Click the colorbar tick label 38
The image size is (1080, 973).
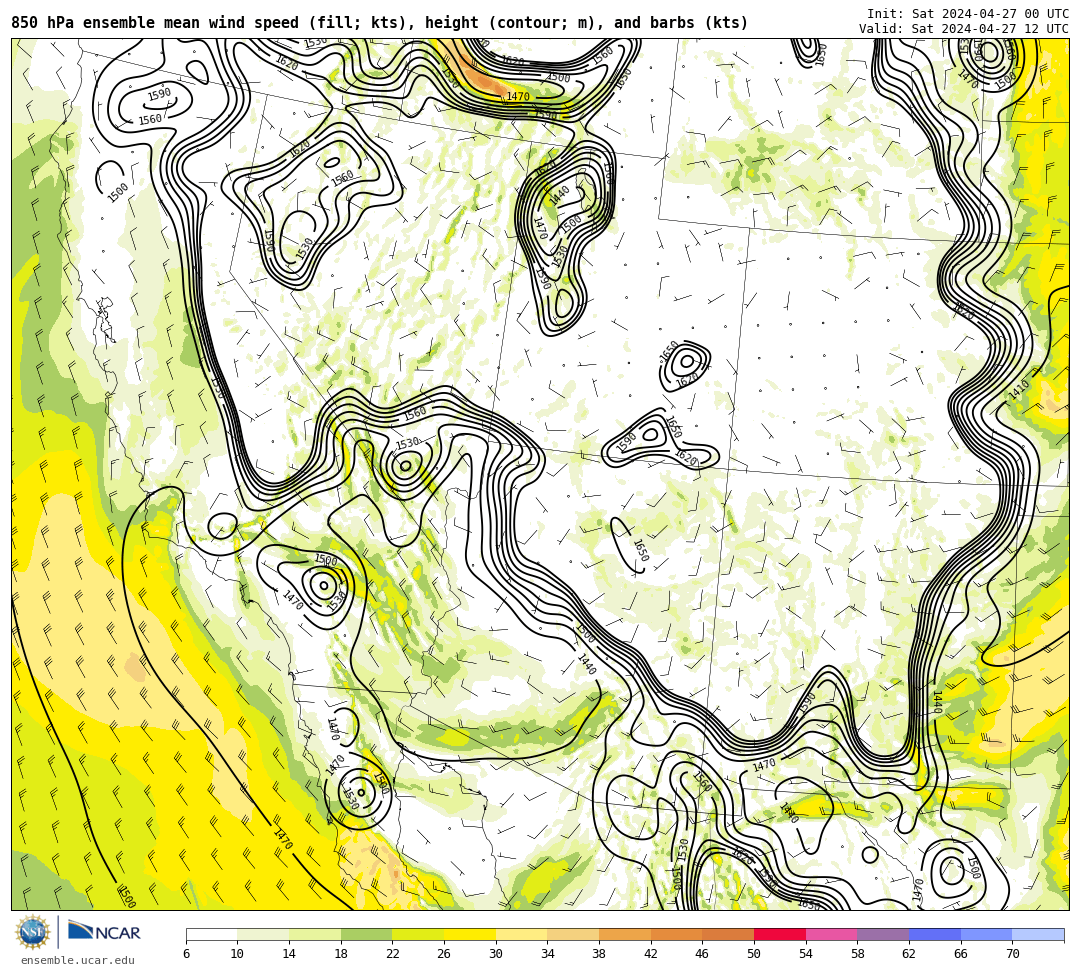pyautogui.click(x=599, y=954)
